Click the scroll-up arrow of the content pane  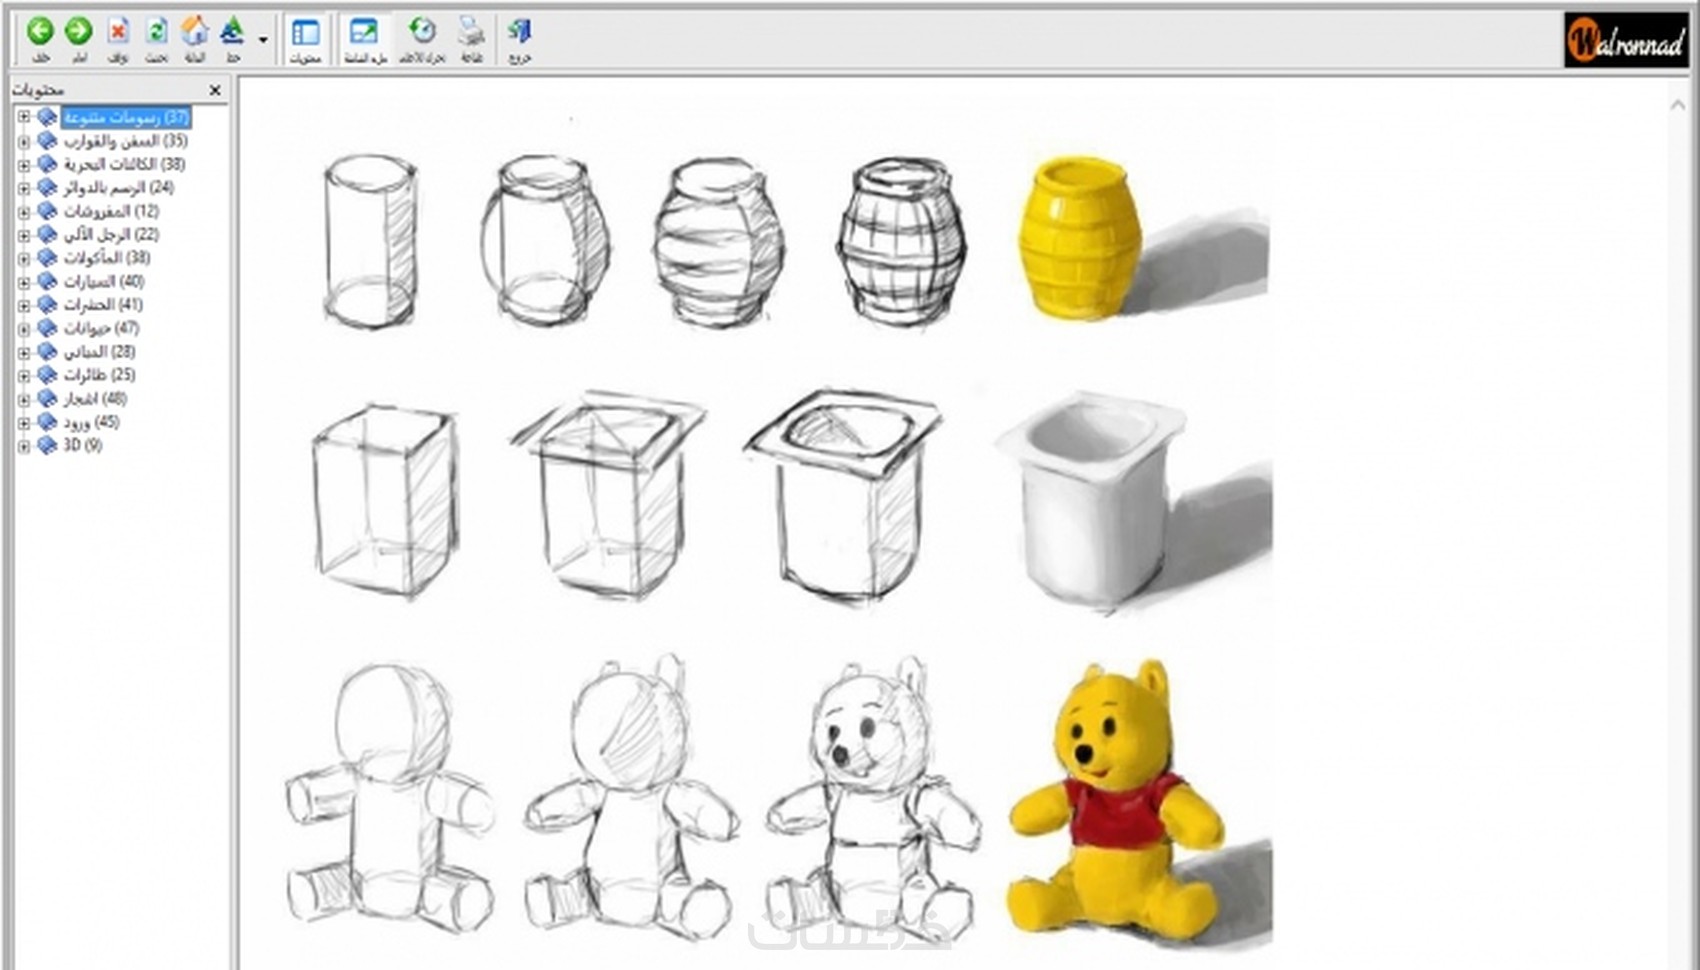(x=1677, y=105)
